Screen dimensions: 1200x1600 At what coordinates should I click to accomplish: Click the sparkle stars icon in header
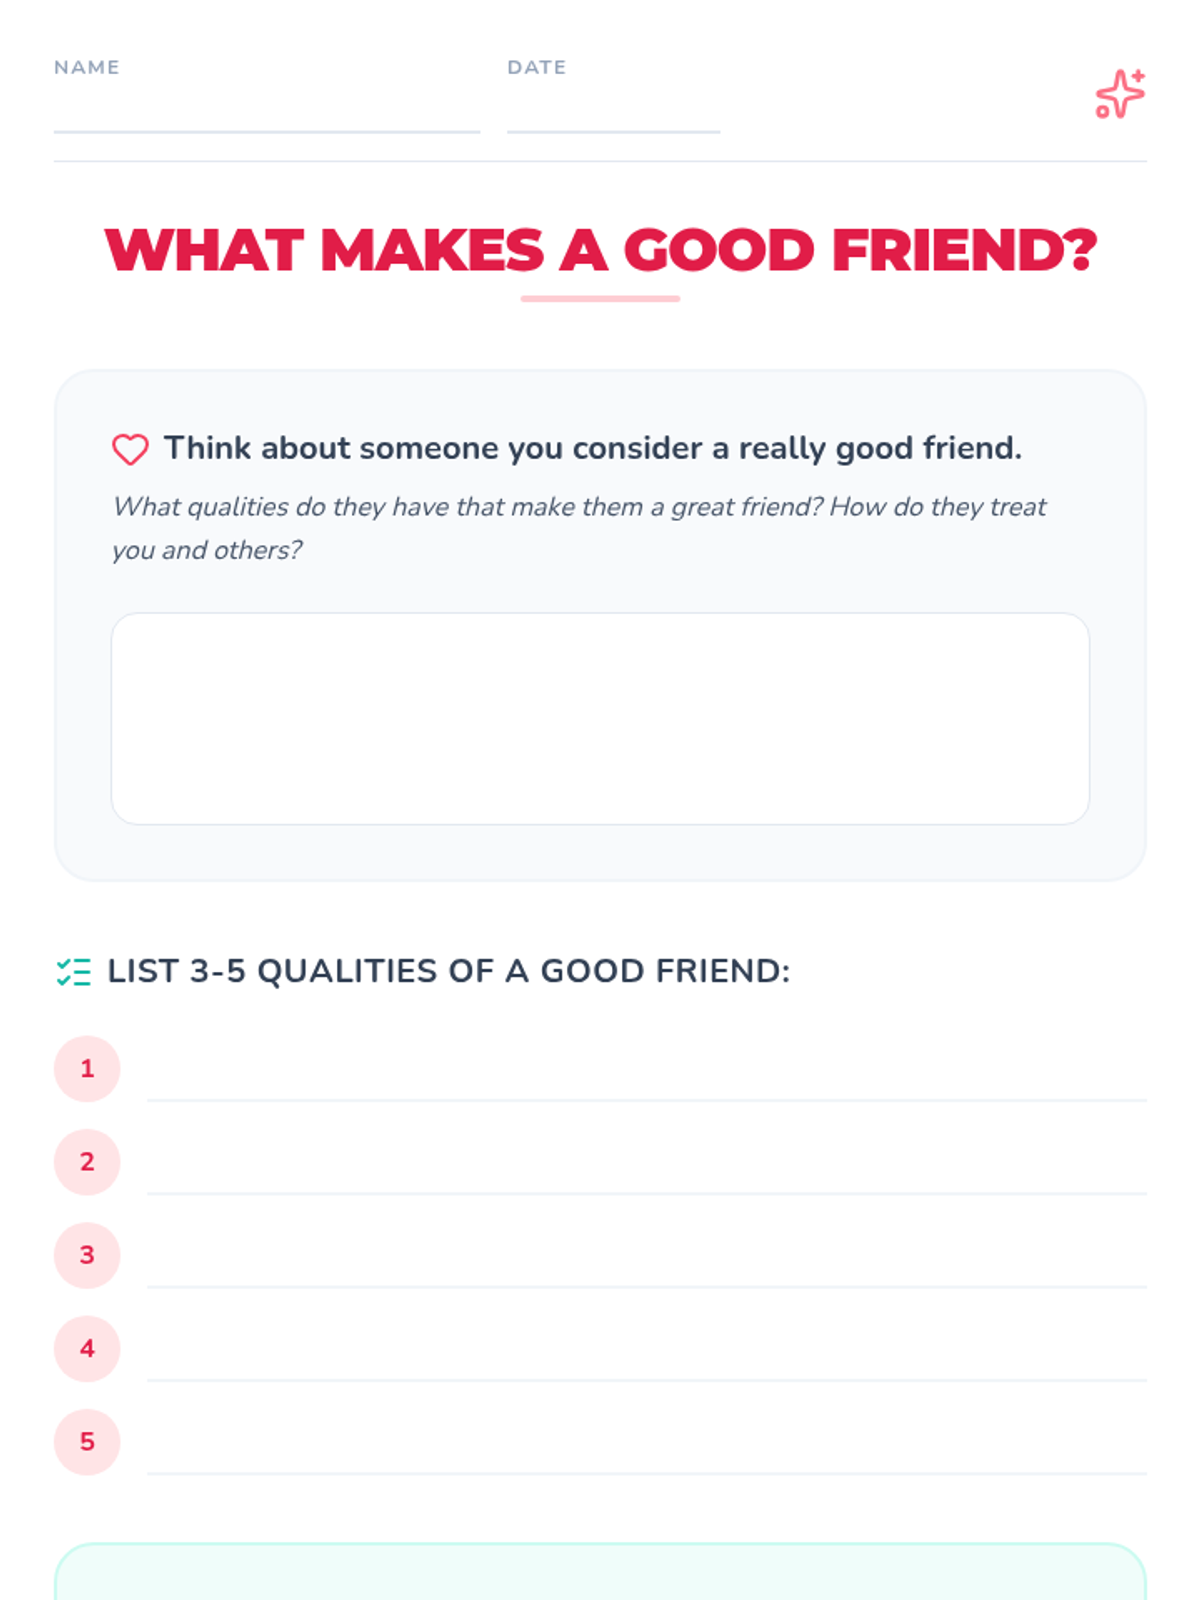(1120, 94)
